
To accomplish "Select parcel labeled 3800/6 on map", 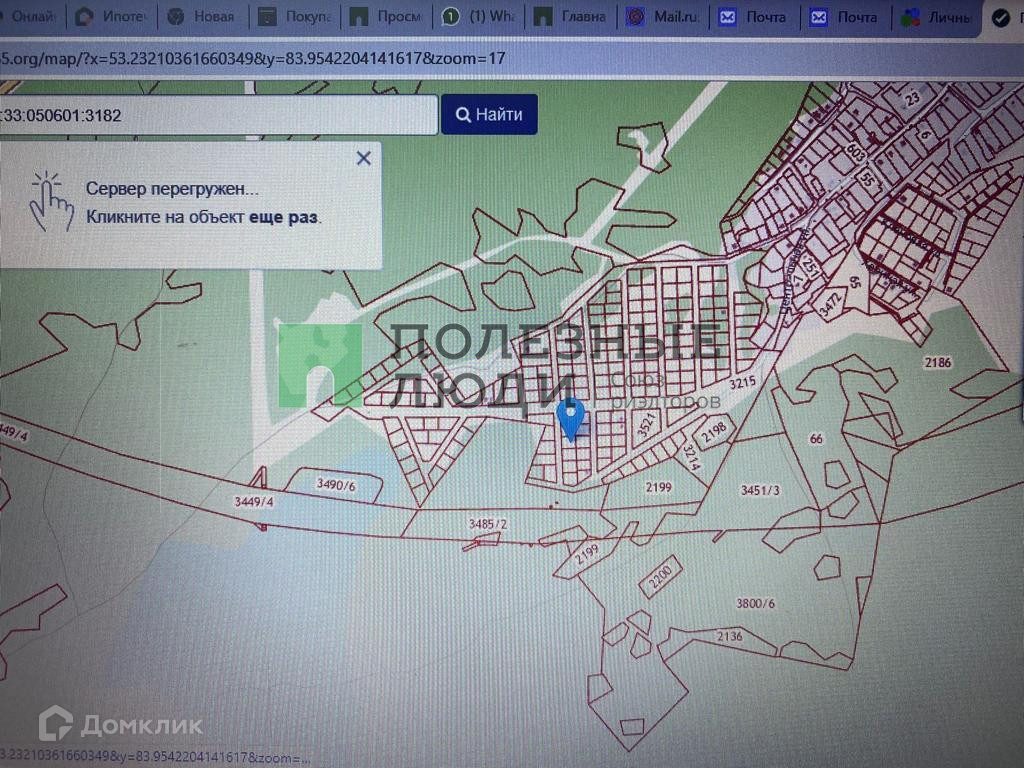I will (756, 603).
